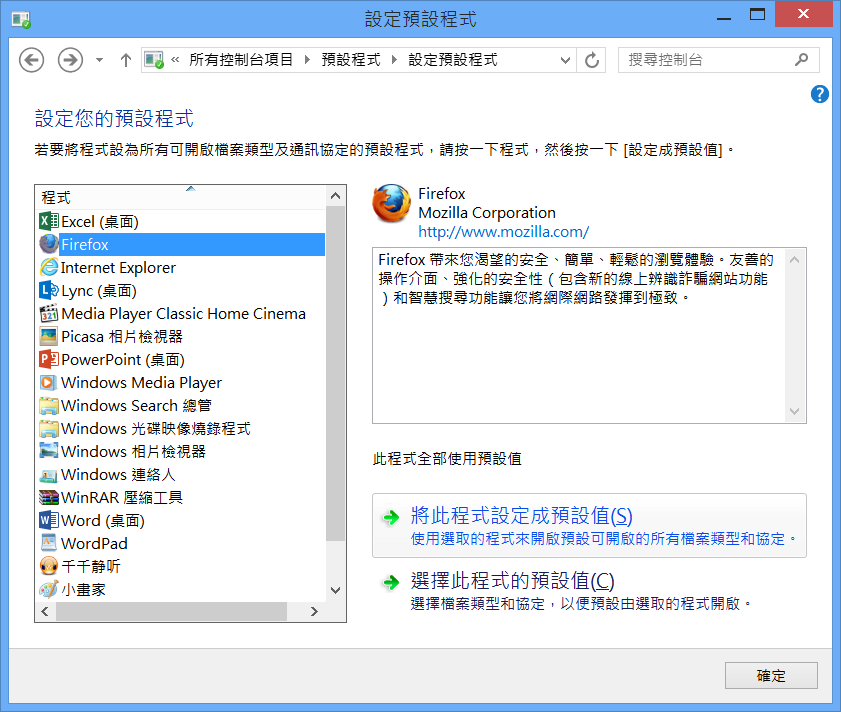The width and height of the screenshot is (841, 712).
Task: Select WordPad in the program list
Action: point(181,544)
